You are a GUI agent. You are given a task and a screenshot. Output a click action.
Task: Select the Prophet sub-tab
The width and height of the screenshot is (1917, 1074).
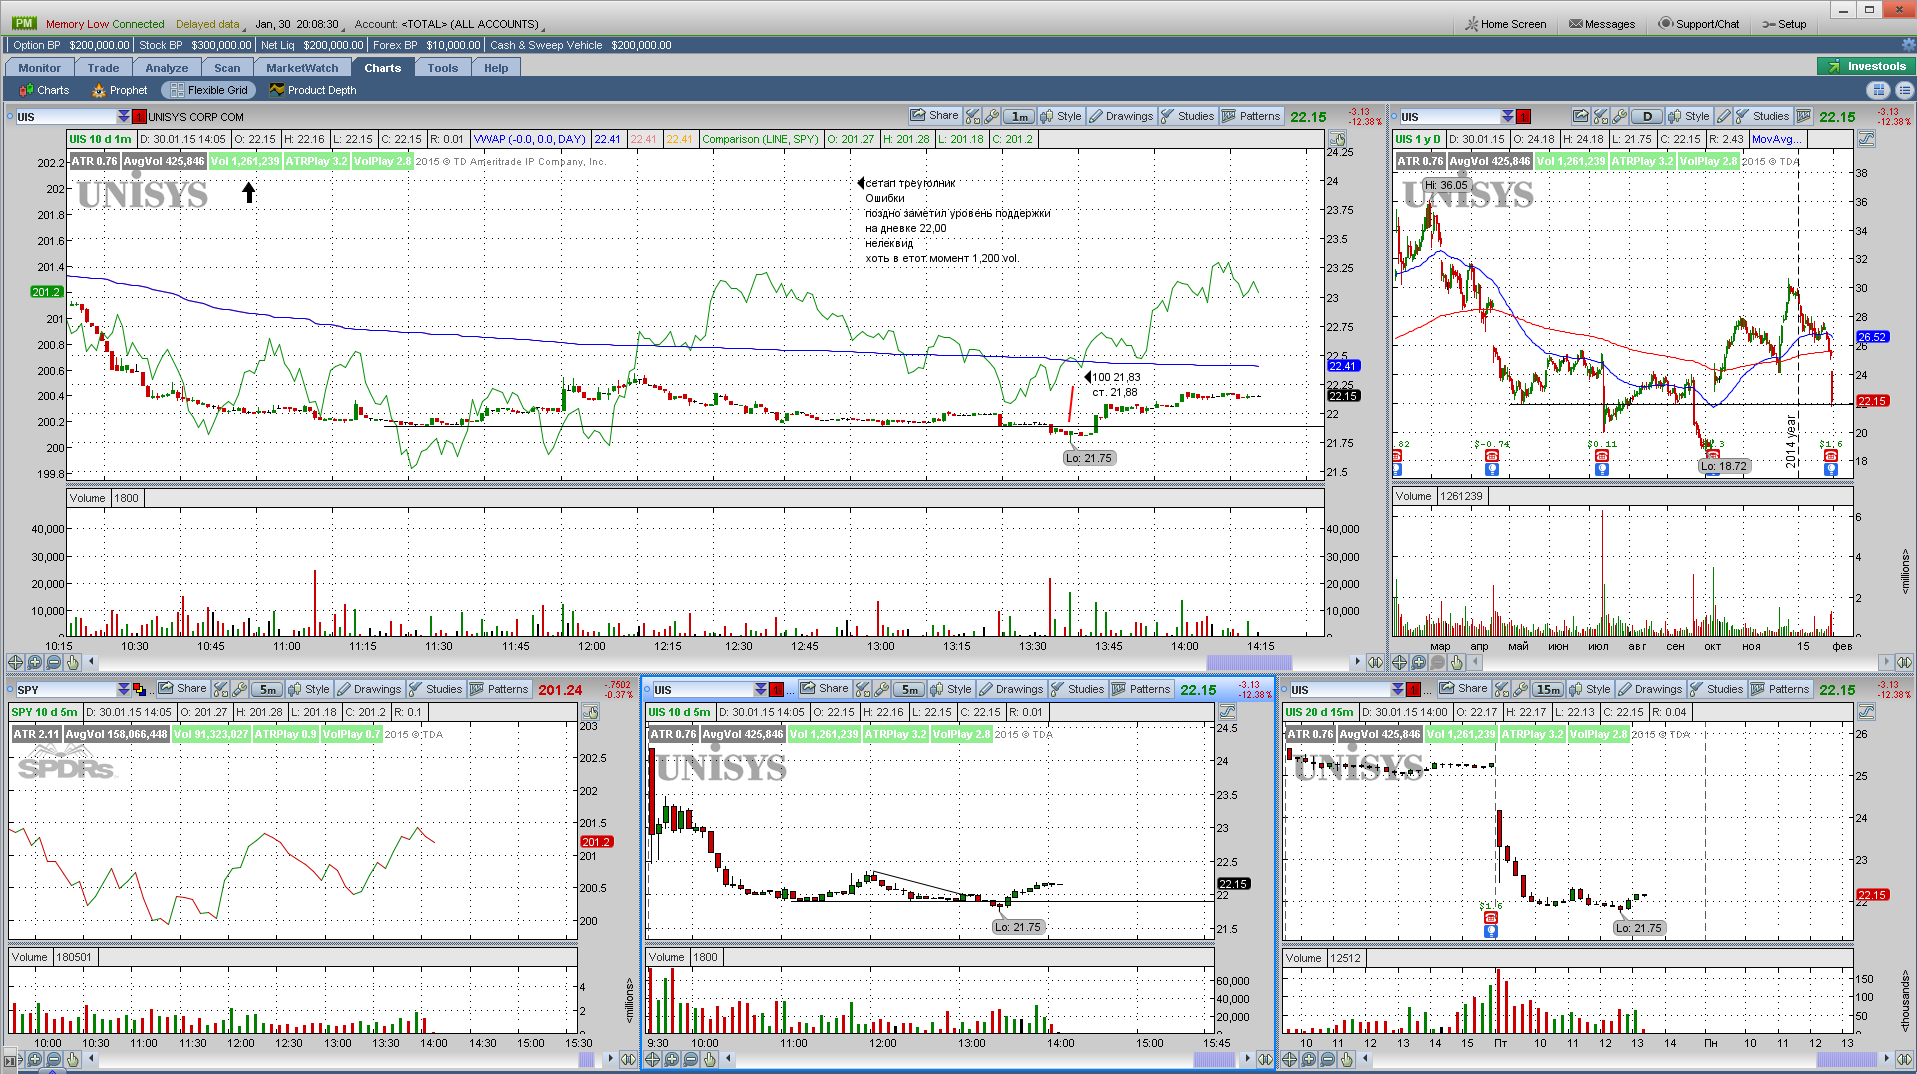click(x=120, y=90)
